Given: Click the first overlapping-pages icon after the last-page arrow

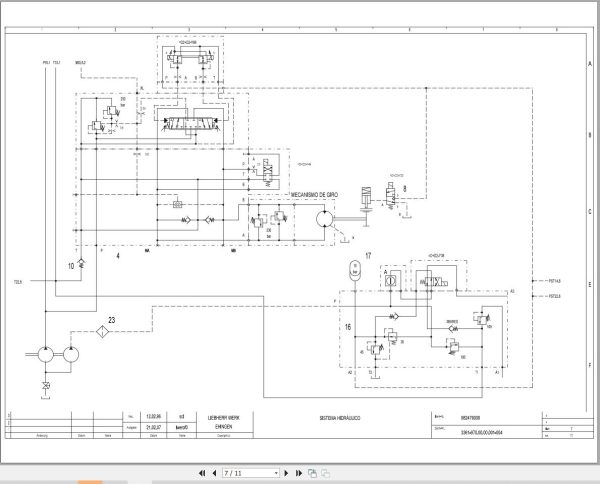Looking at the screenshot, I should coord(312,473).
